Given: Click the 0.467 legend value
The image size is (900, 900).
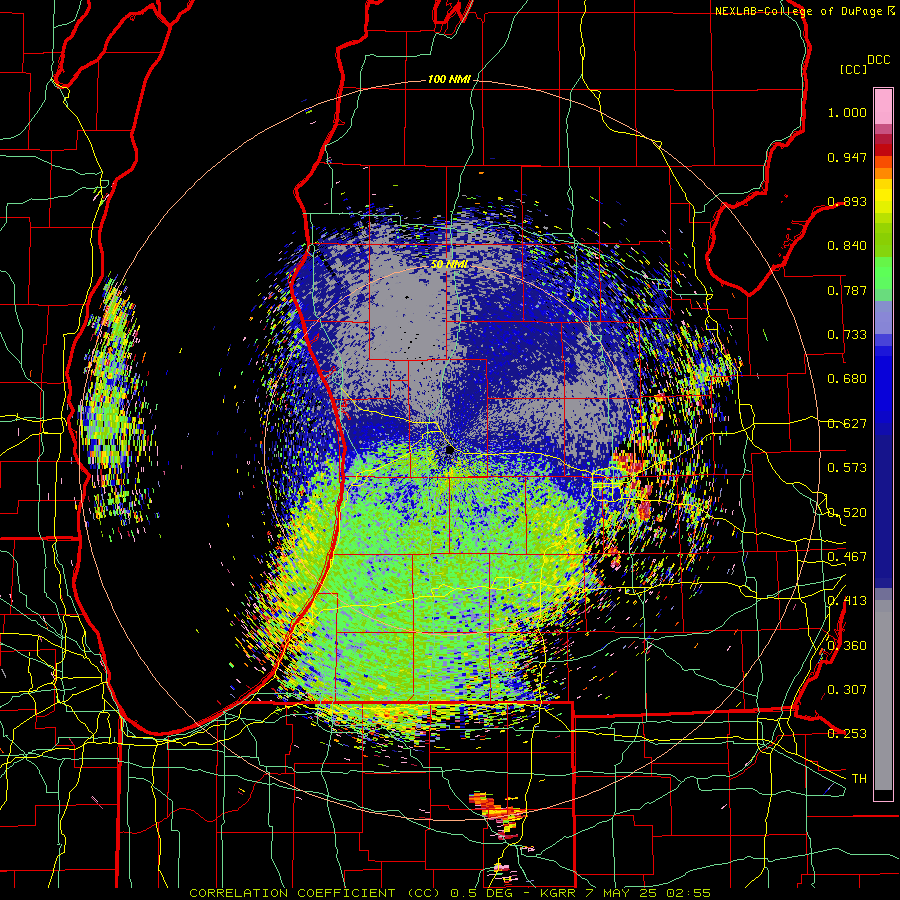Looking at the screenshot, I should pos(847,557).
